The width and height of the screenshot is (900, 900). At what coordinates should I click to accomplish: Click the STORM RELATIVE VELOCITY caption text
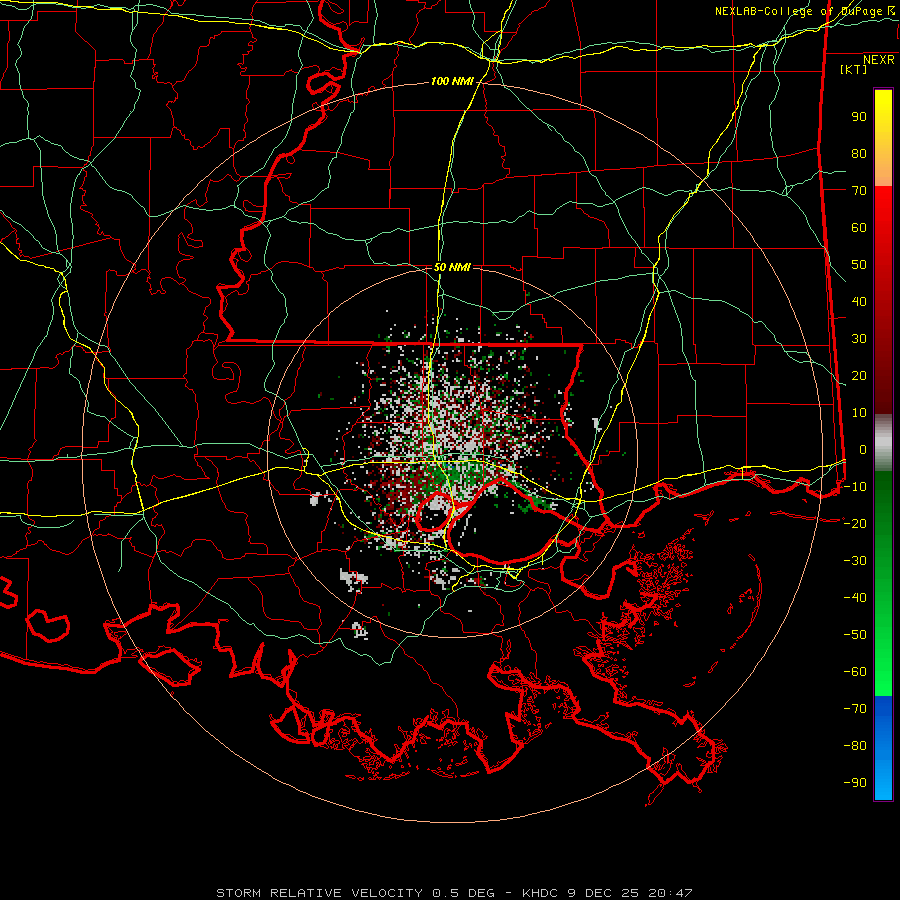click(319, 893)
